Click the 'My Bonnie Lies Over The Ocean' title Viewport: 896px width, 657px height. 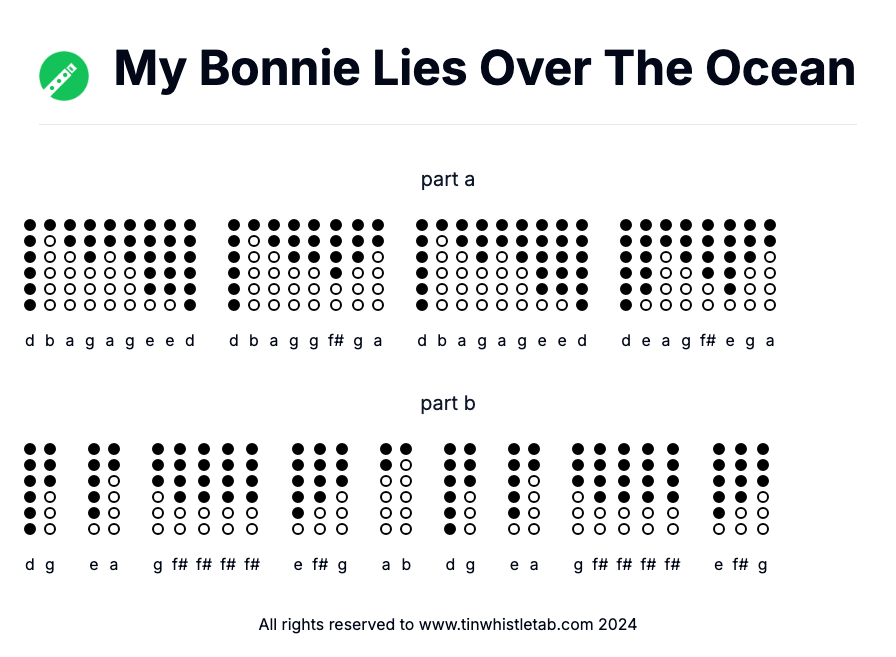[x=484, y=69]
